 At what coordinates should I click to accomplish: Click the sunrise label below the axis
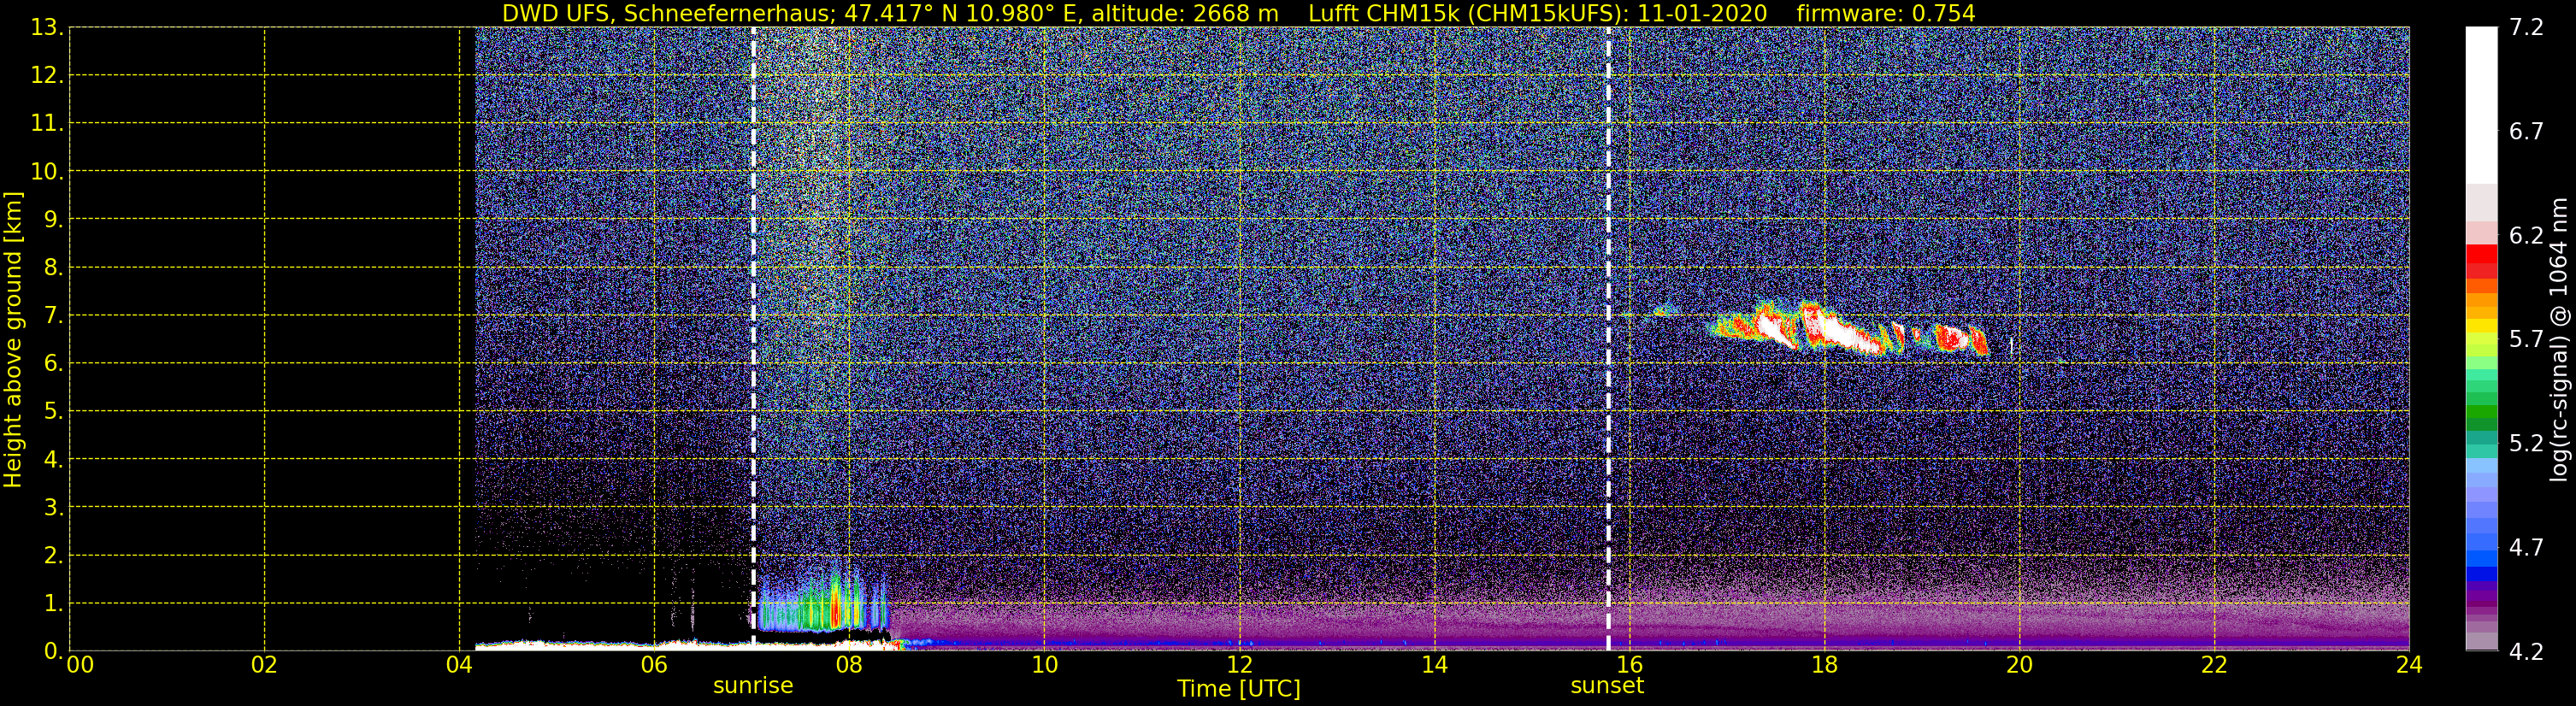(753, 686)
